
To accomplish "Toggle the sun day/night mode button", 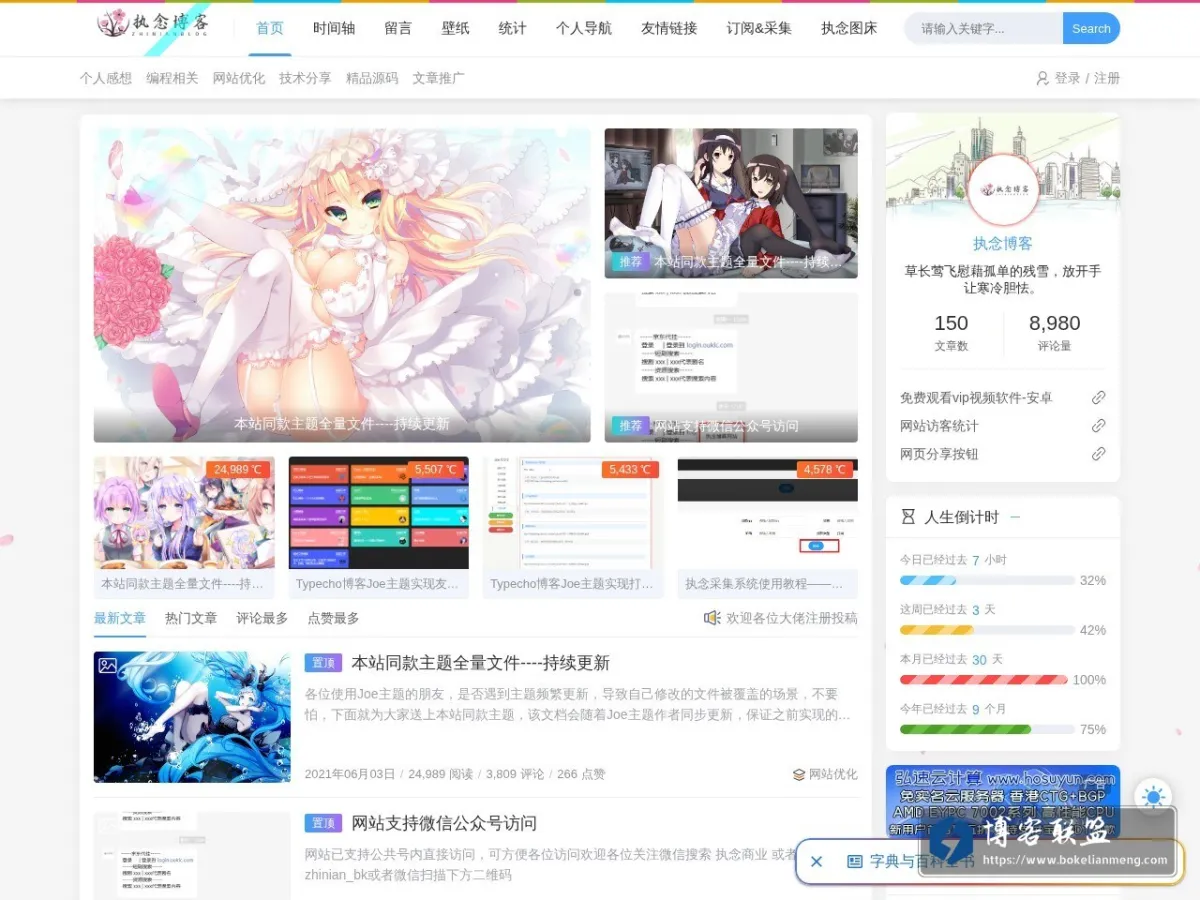I will coord(1154,797).
